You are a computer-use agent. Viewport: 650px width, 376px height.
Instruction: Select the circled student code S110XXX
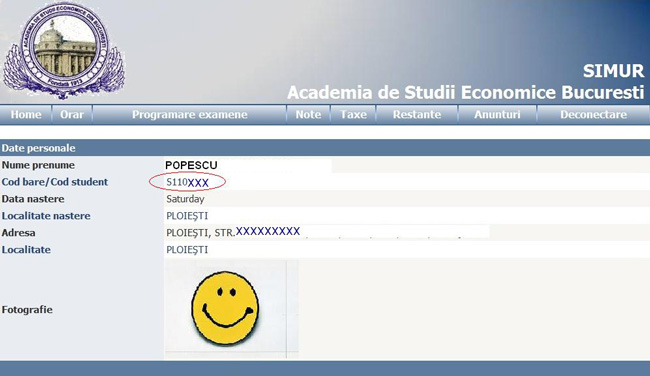tap(187, 182)
